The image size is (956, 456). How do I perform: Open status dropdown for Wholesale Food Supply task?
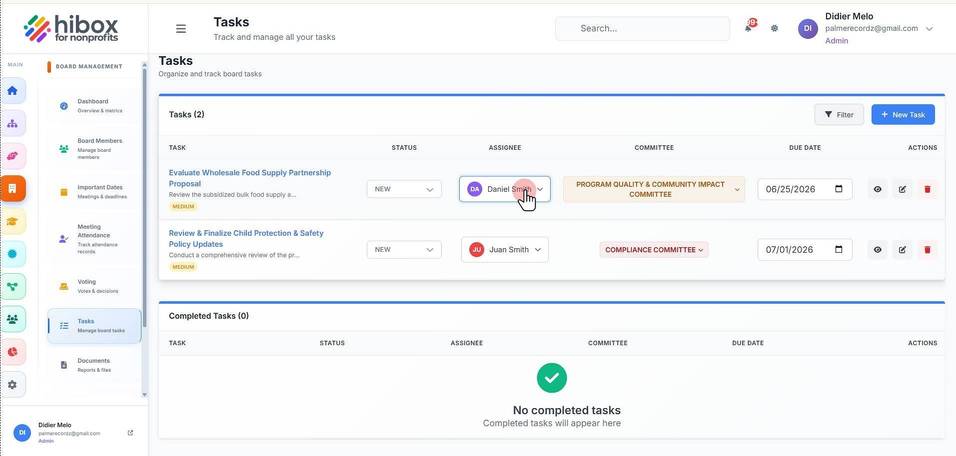click(x=404, y=189)
